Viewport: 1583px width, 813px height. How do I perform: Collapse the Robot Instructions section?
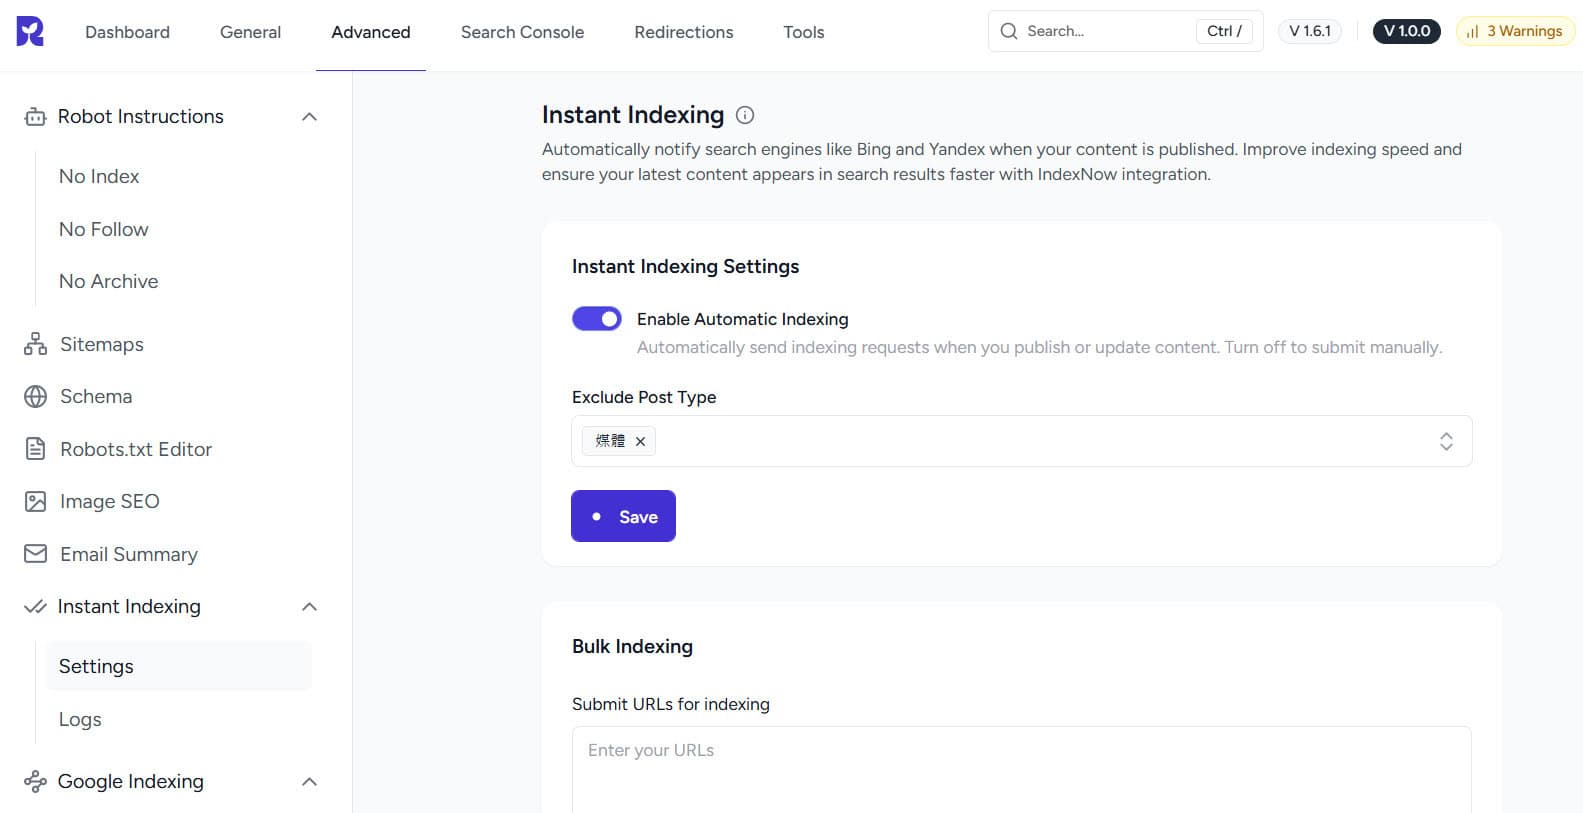(309, 117)
